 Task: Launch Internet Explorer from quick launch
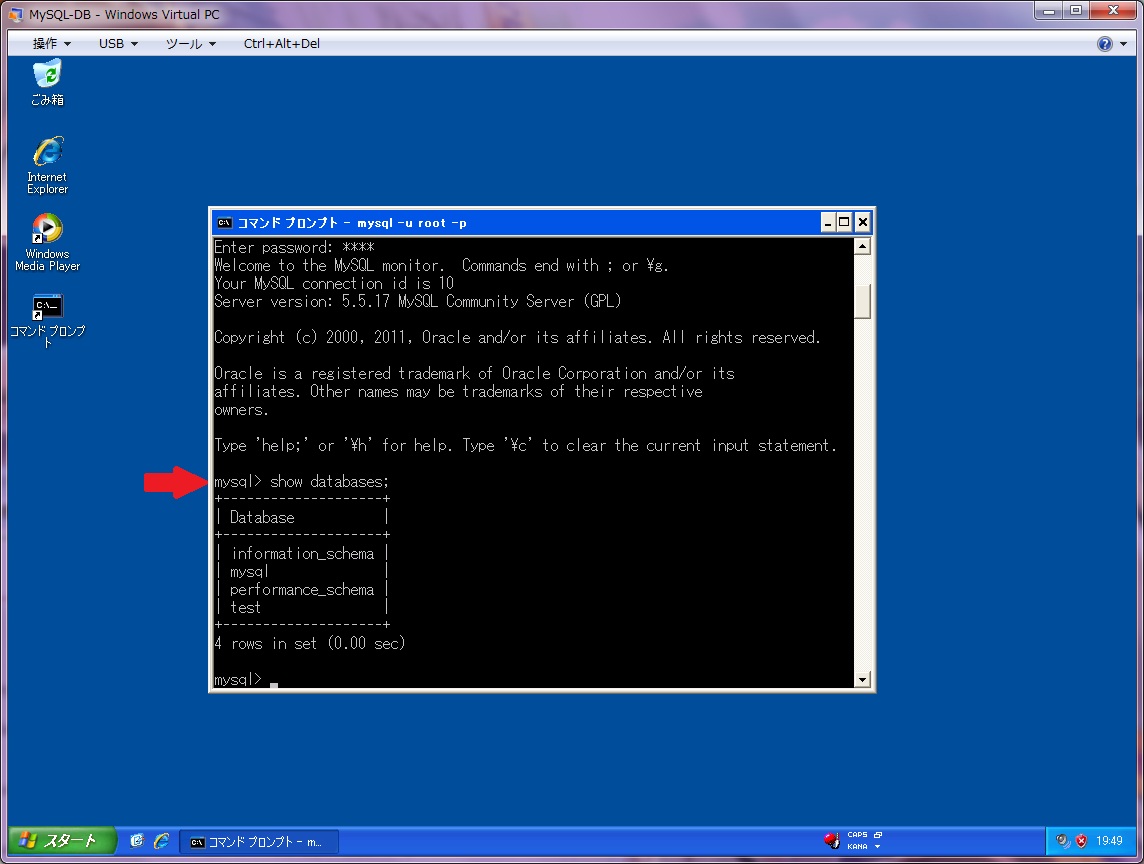[161, 841]
